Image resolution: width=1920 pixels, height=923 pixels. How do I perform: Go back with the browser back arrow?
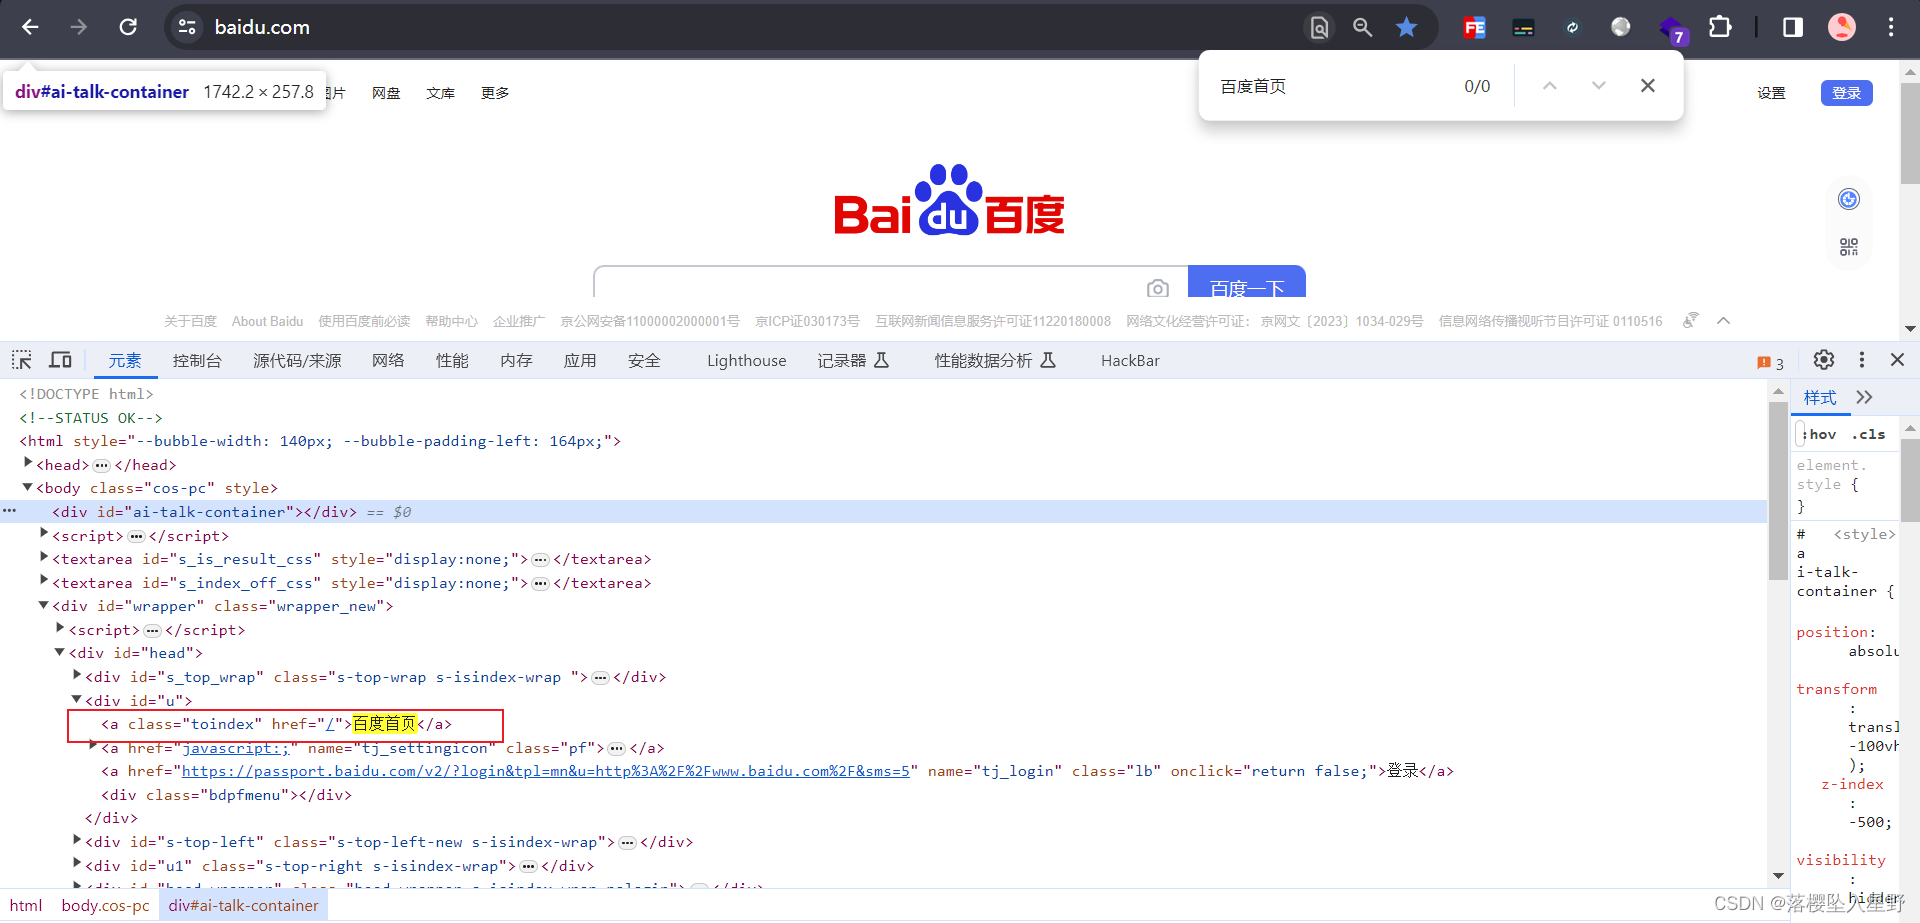[30, 27]
